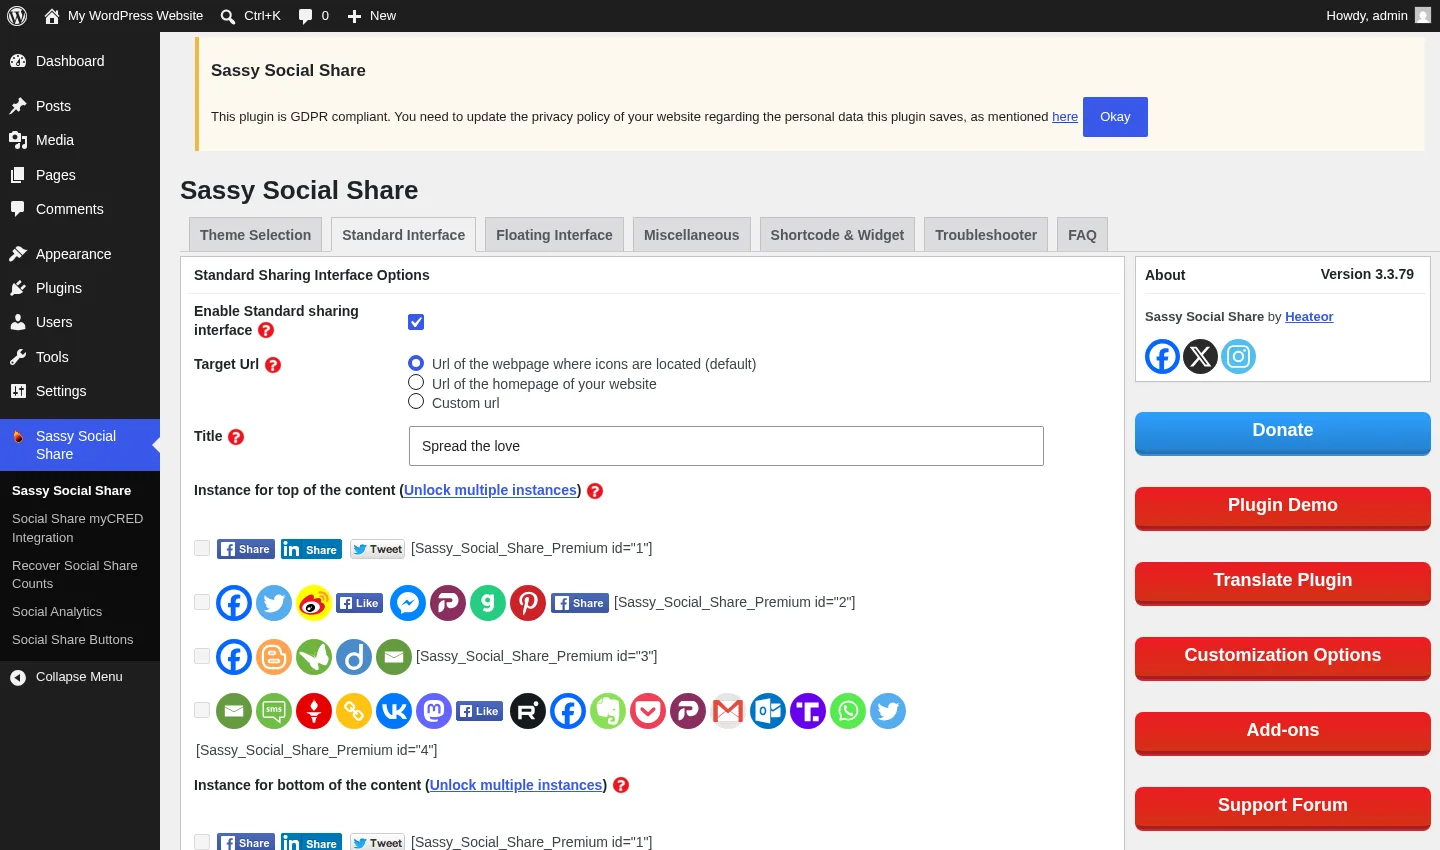
Task: Click the Outlook icon in the fourth row
Action: pos(768,711)
